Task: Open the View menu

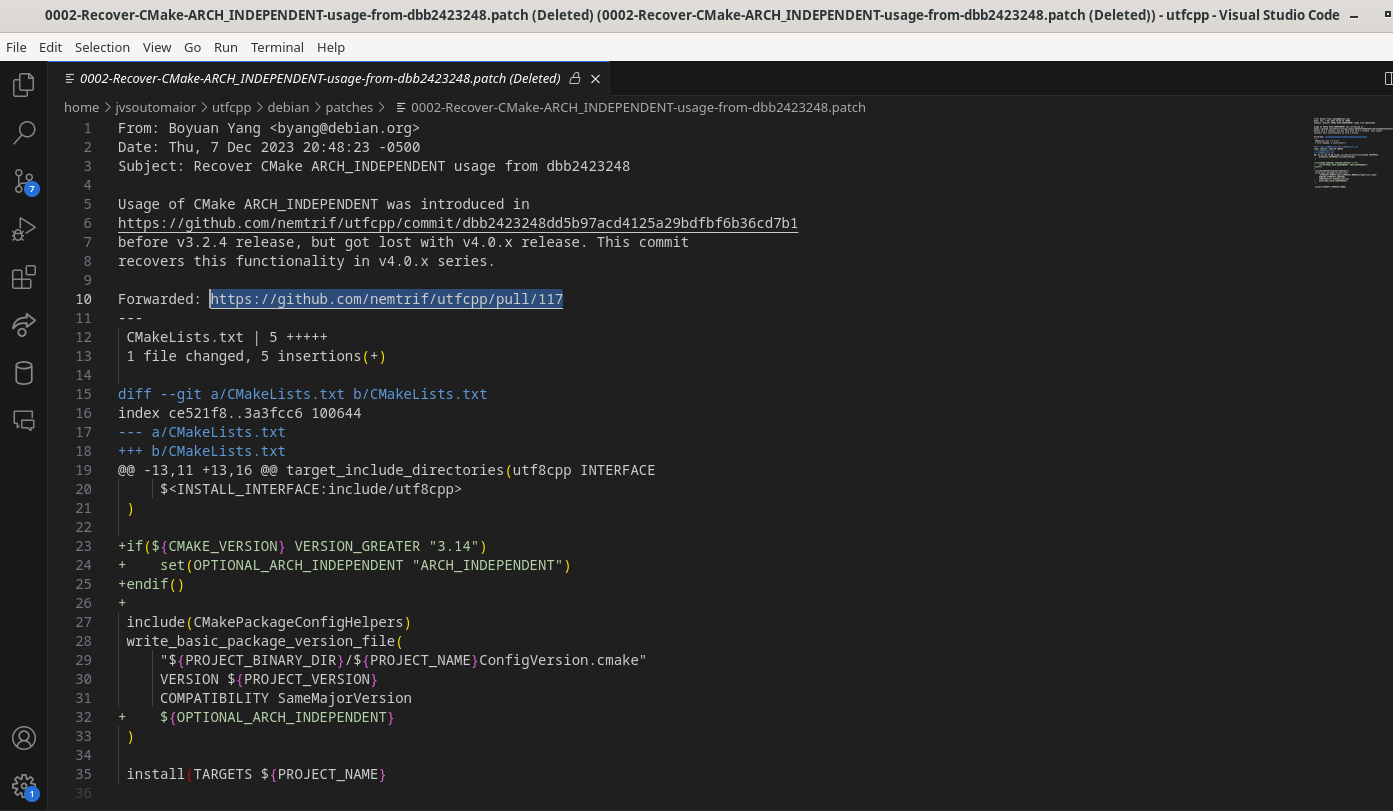Action: tap(157, 47)
